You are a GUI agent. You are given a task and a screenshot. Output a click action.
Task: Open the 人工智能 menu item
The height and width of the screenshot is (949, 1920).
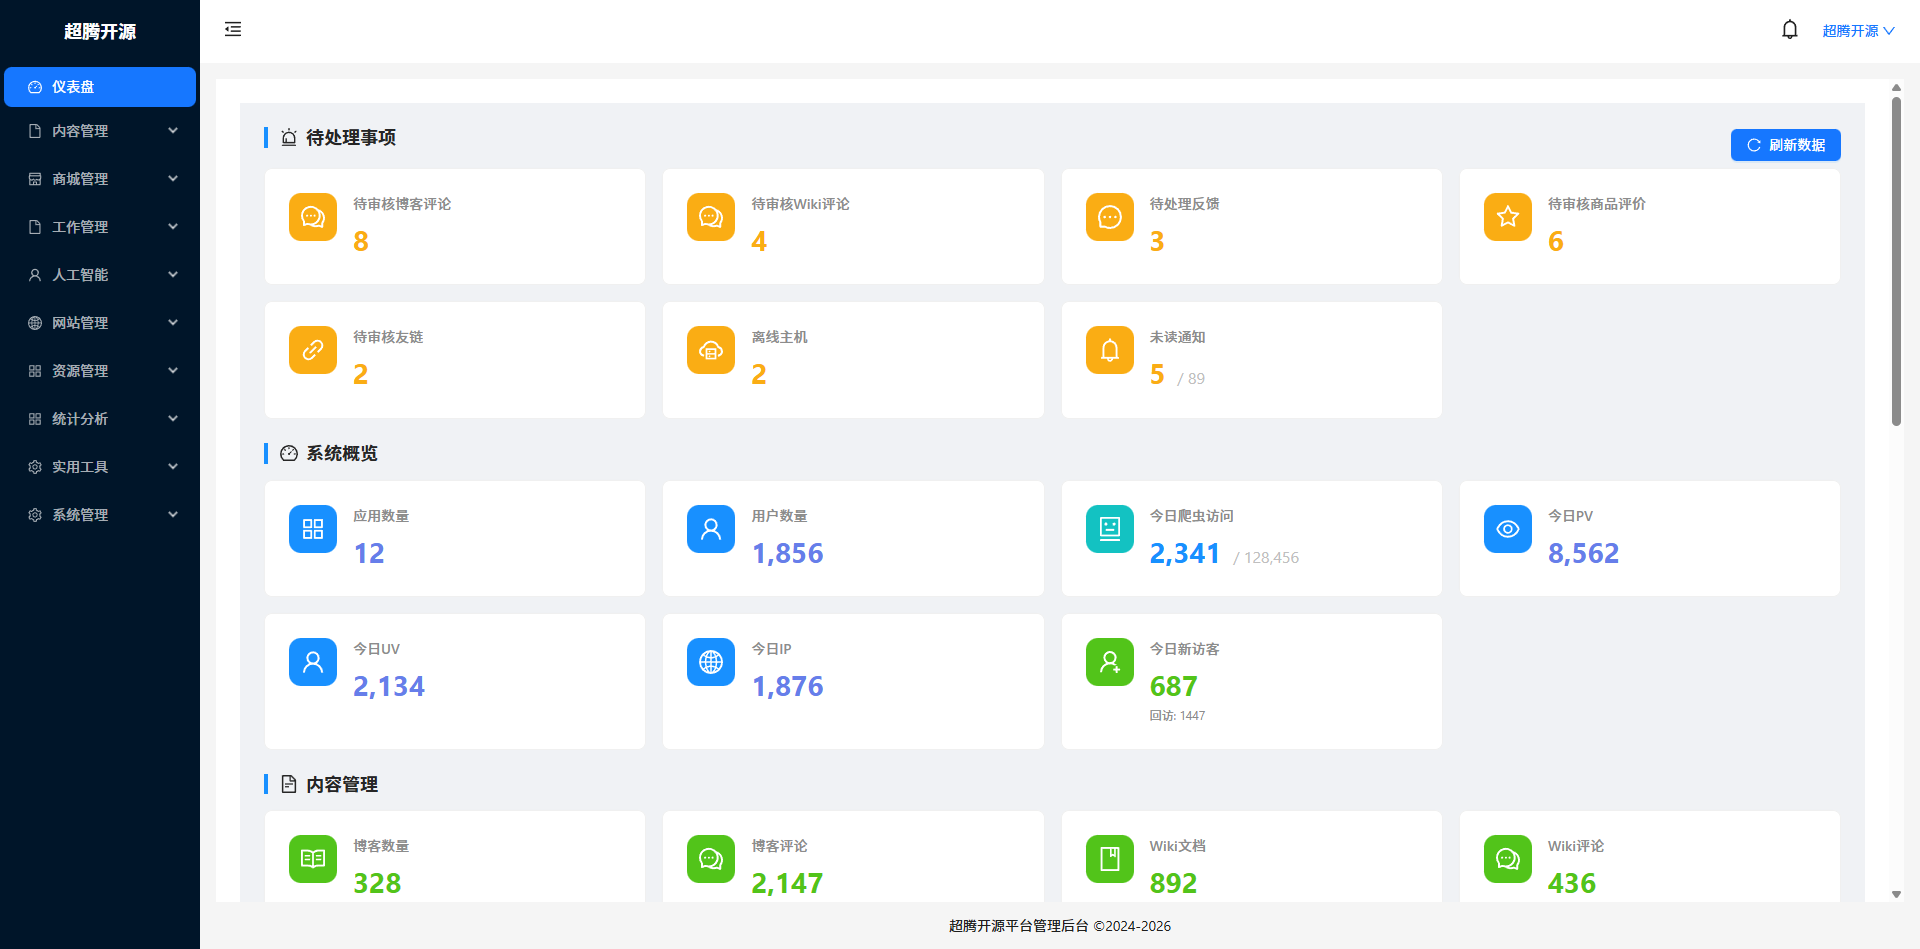[x=100, y=275]
